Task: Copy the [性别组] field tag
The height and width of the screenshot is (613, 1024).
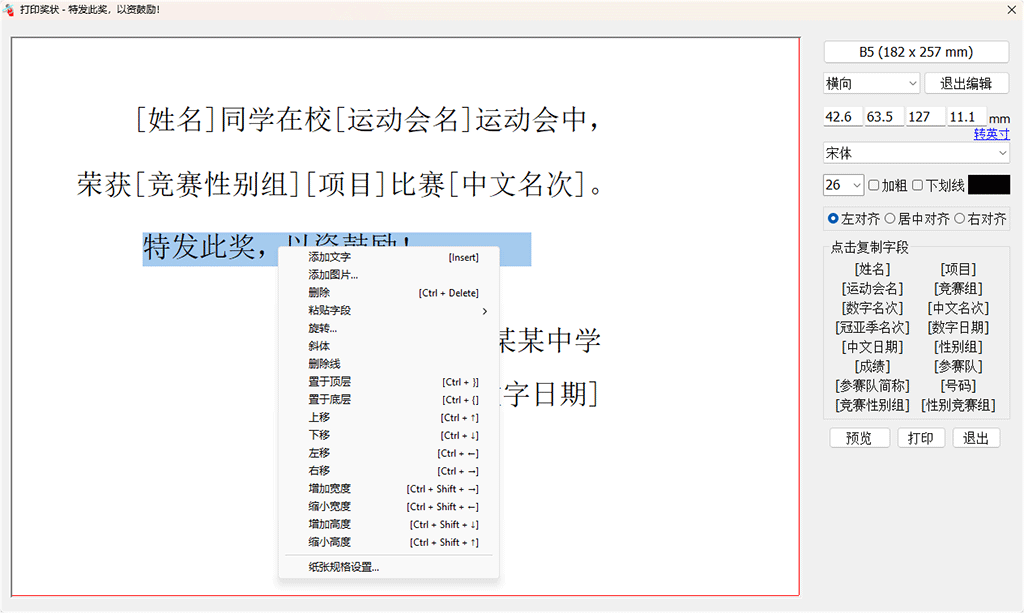Action: point(958,347)
